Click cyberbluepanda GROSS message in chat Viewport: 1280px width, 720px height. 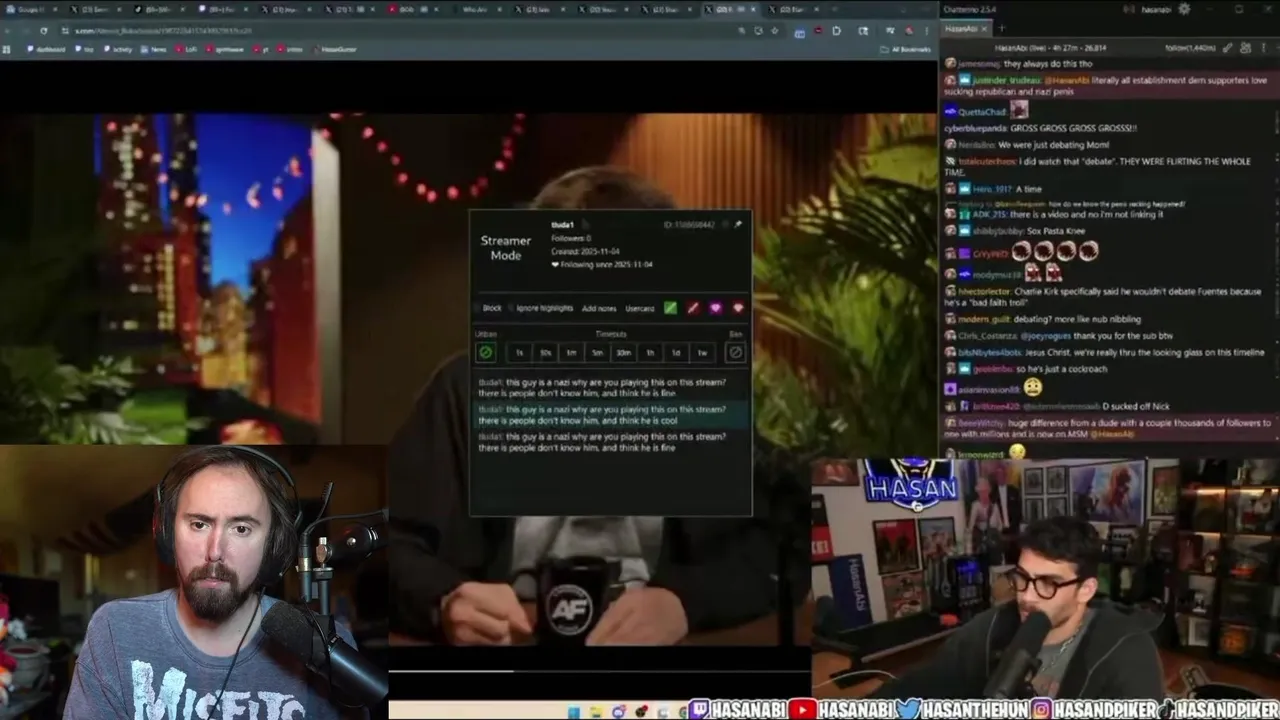point(1040,128)
